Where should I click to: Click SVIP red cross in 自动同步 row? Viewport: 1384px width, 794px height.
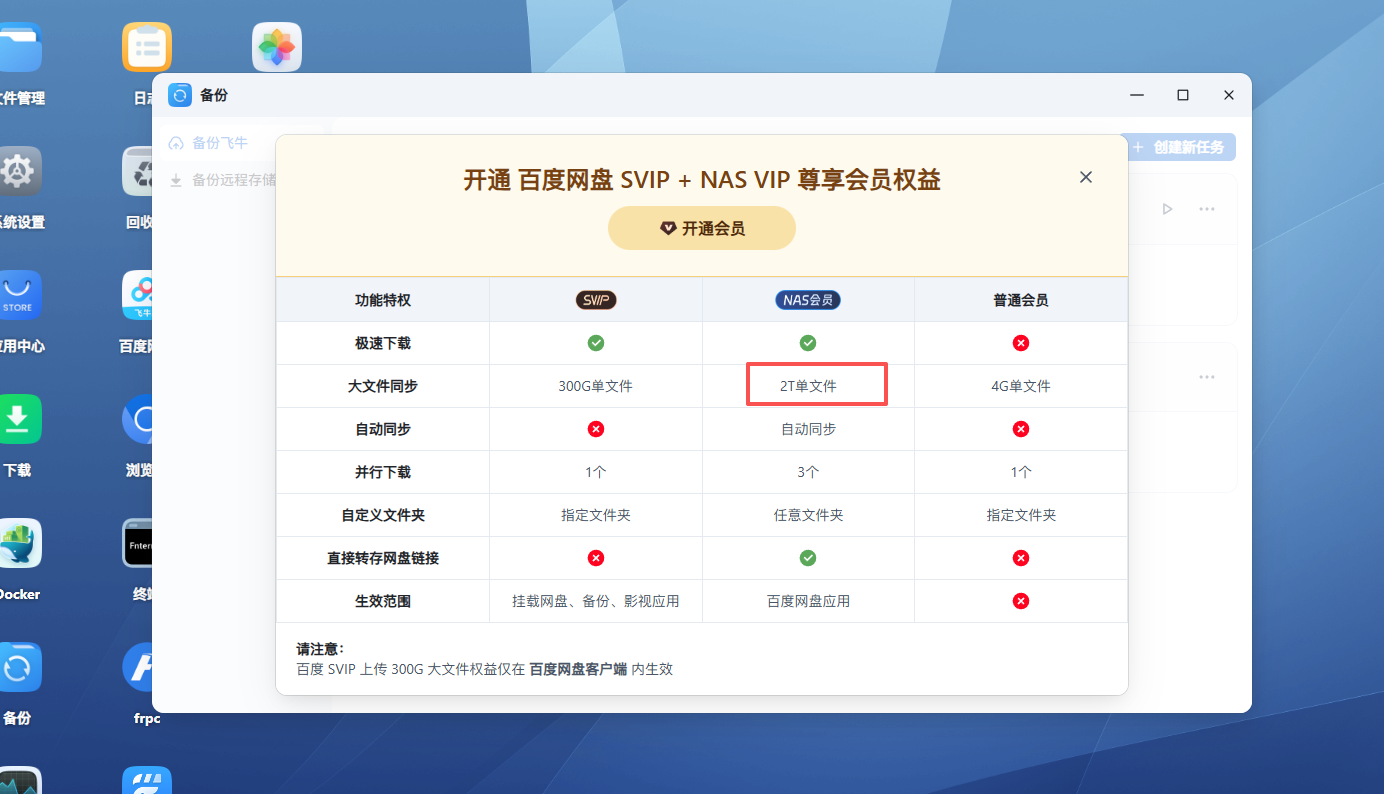pyautogui.click(x=596, y=429)
